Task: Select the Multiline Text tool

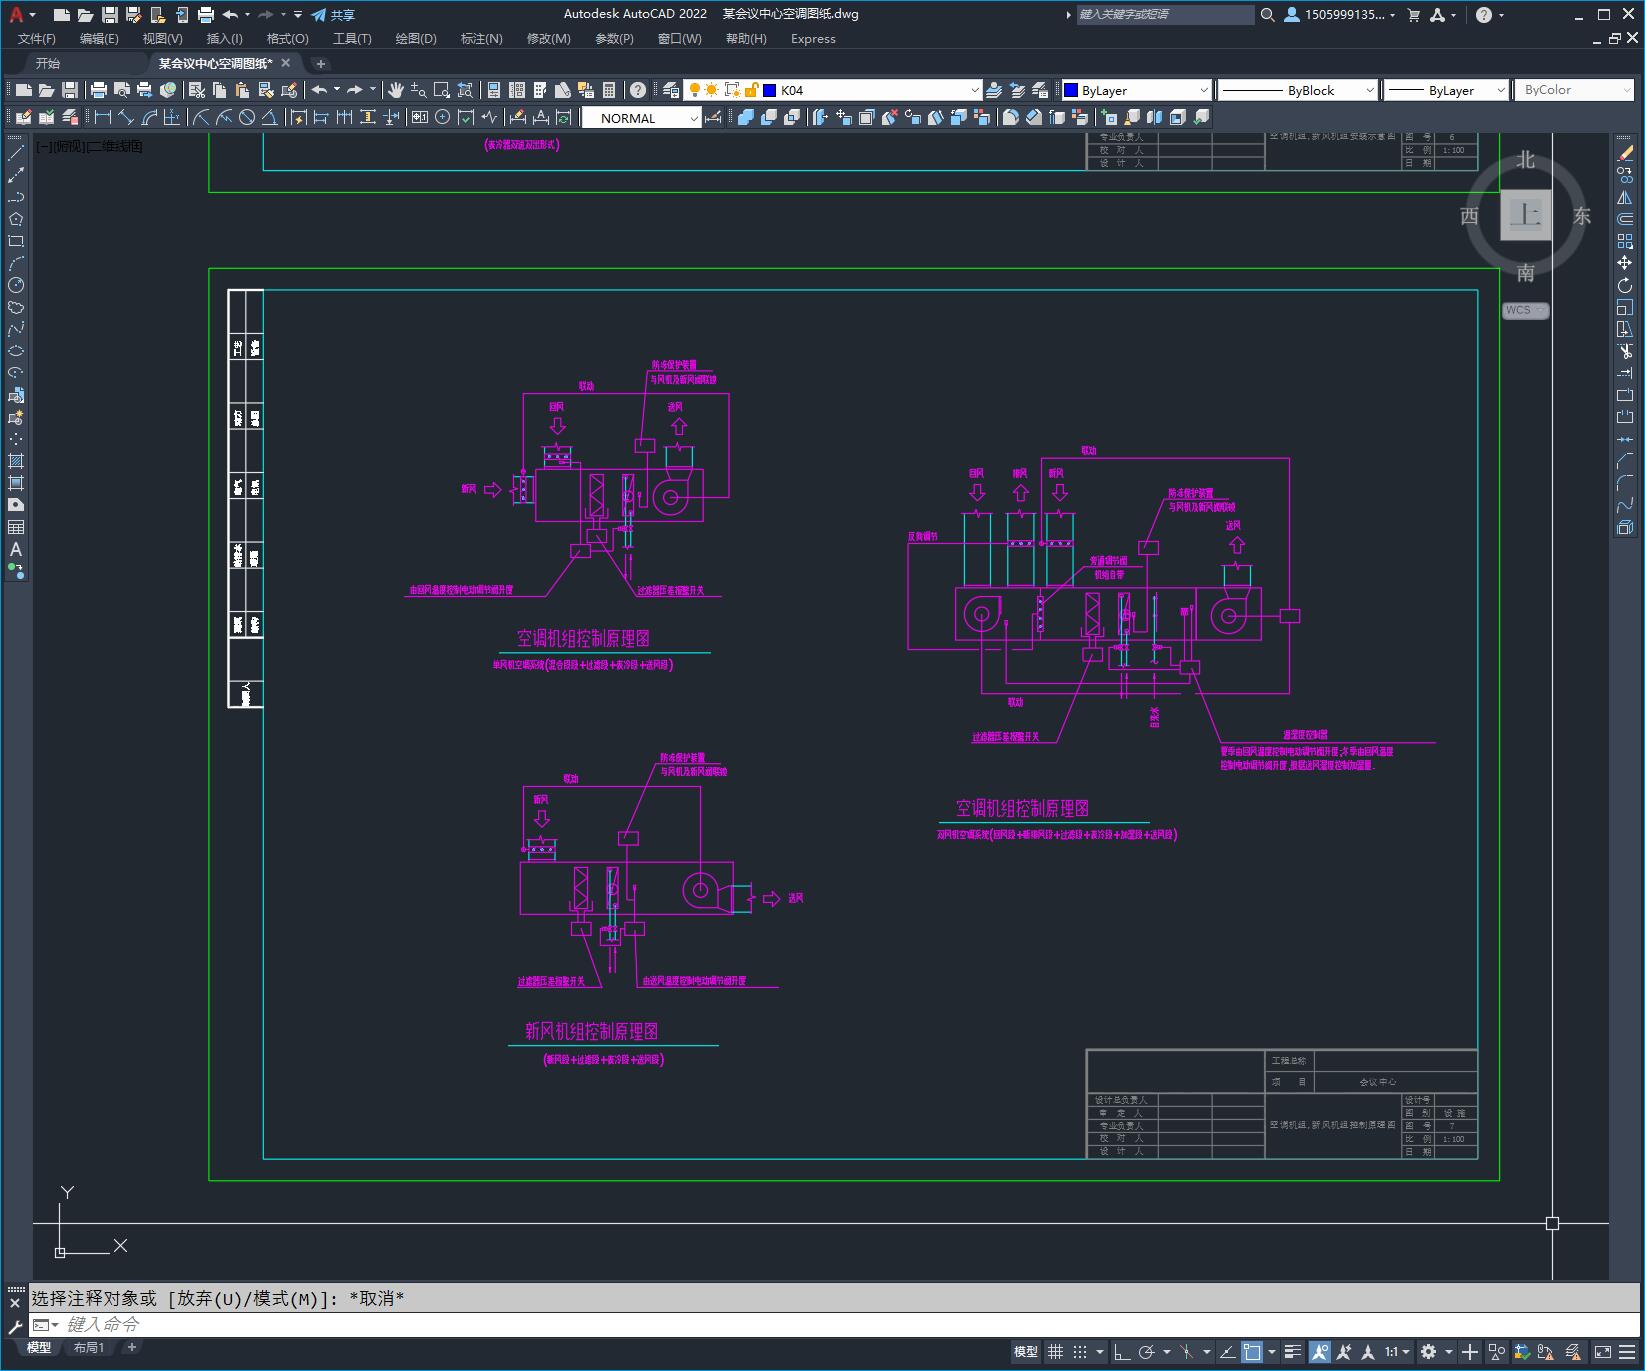Action: click(x=16, y=549)
